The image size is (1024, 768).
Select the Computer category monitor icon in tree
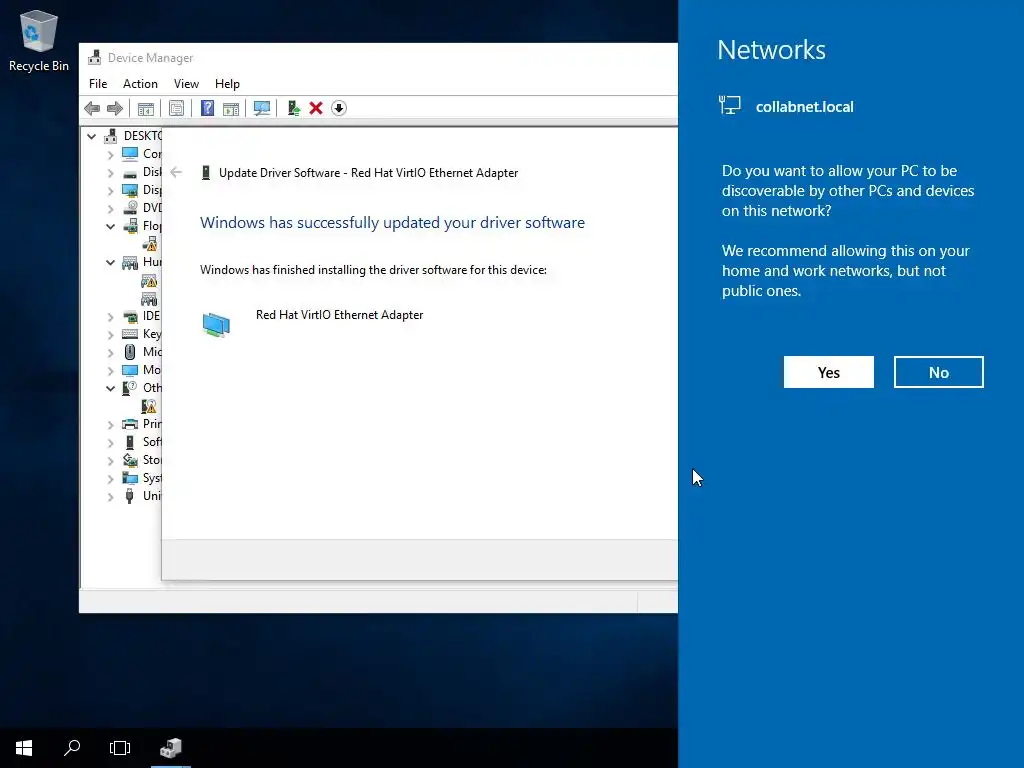[130, 153]
